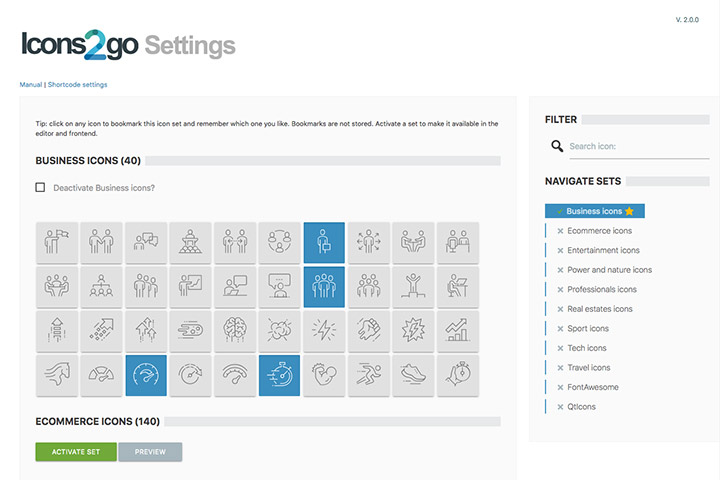Bookmark the horse head icon

[x=55, y=374]
